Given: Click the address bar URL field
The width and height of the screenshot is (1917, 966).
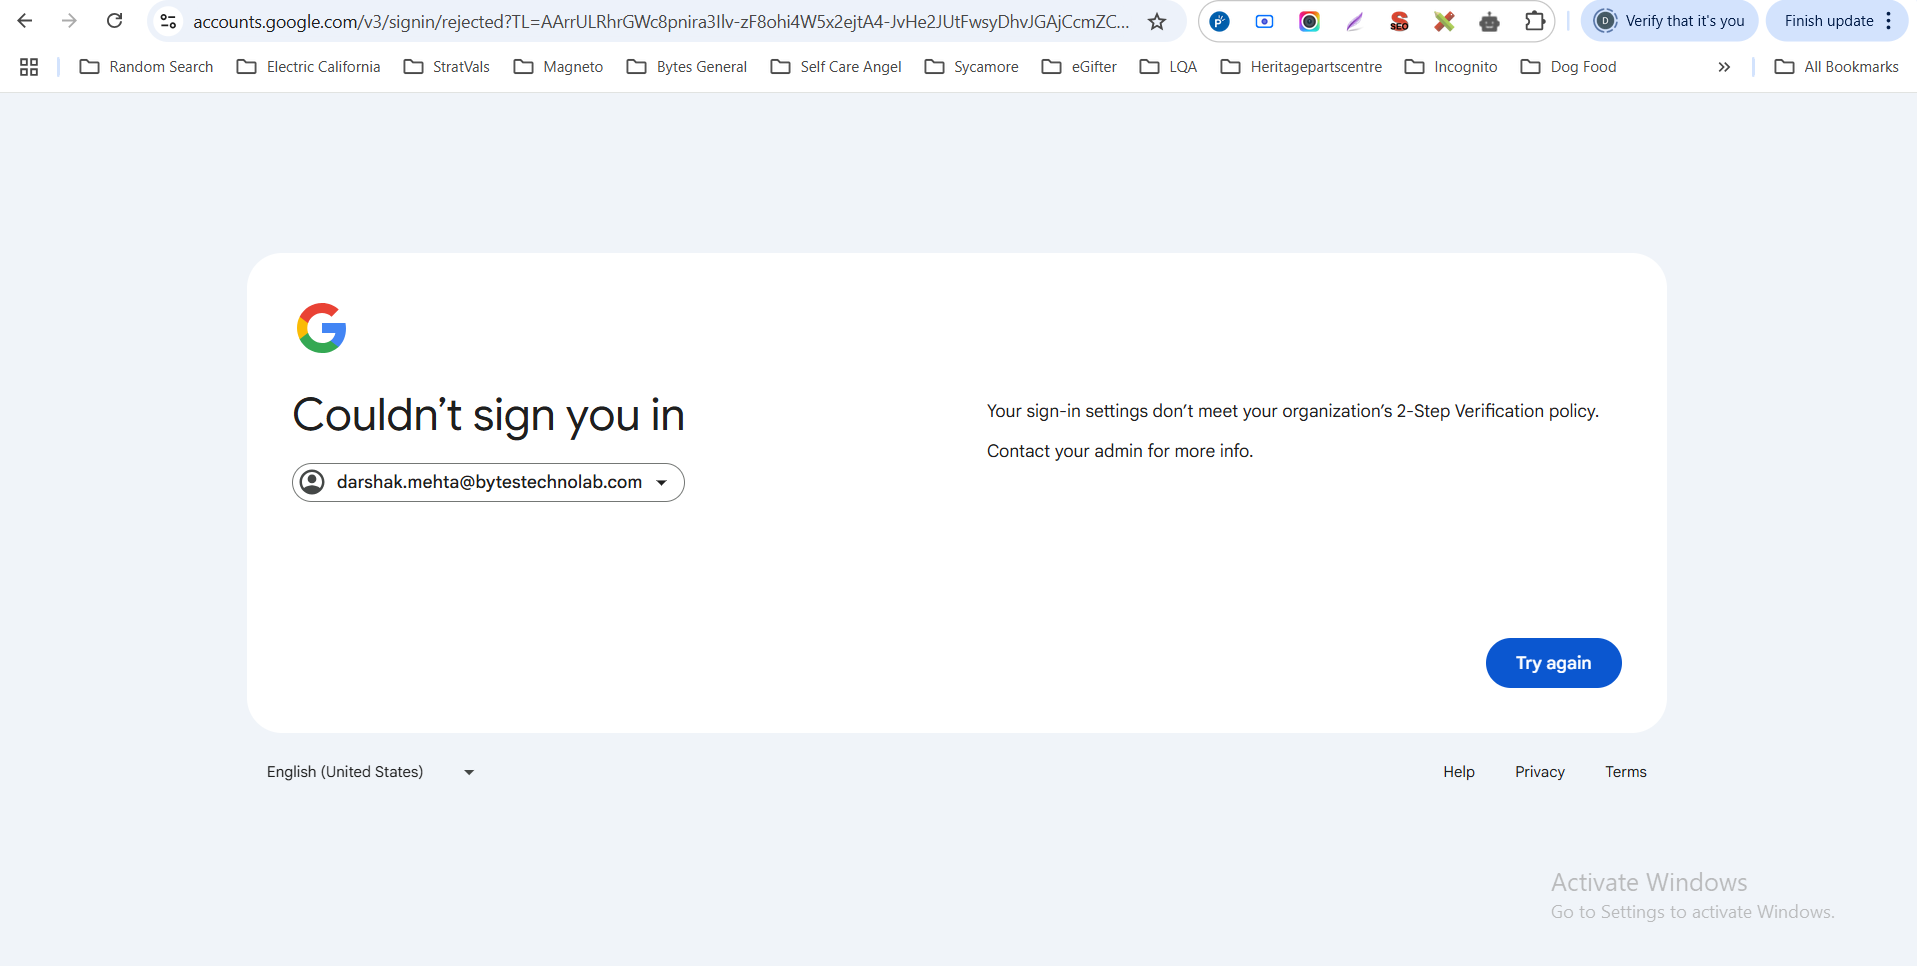Looking at the screenshot, I should 661,21.
